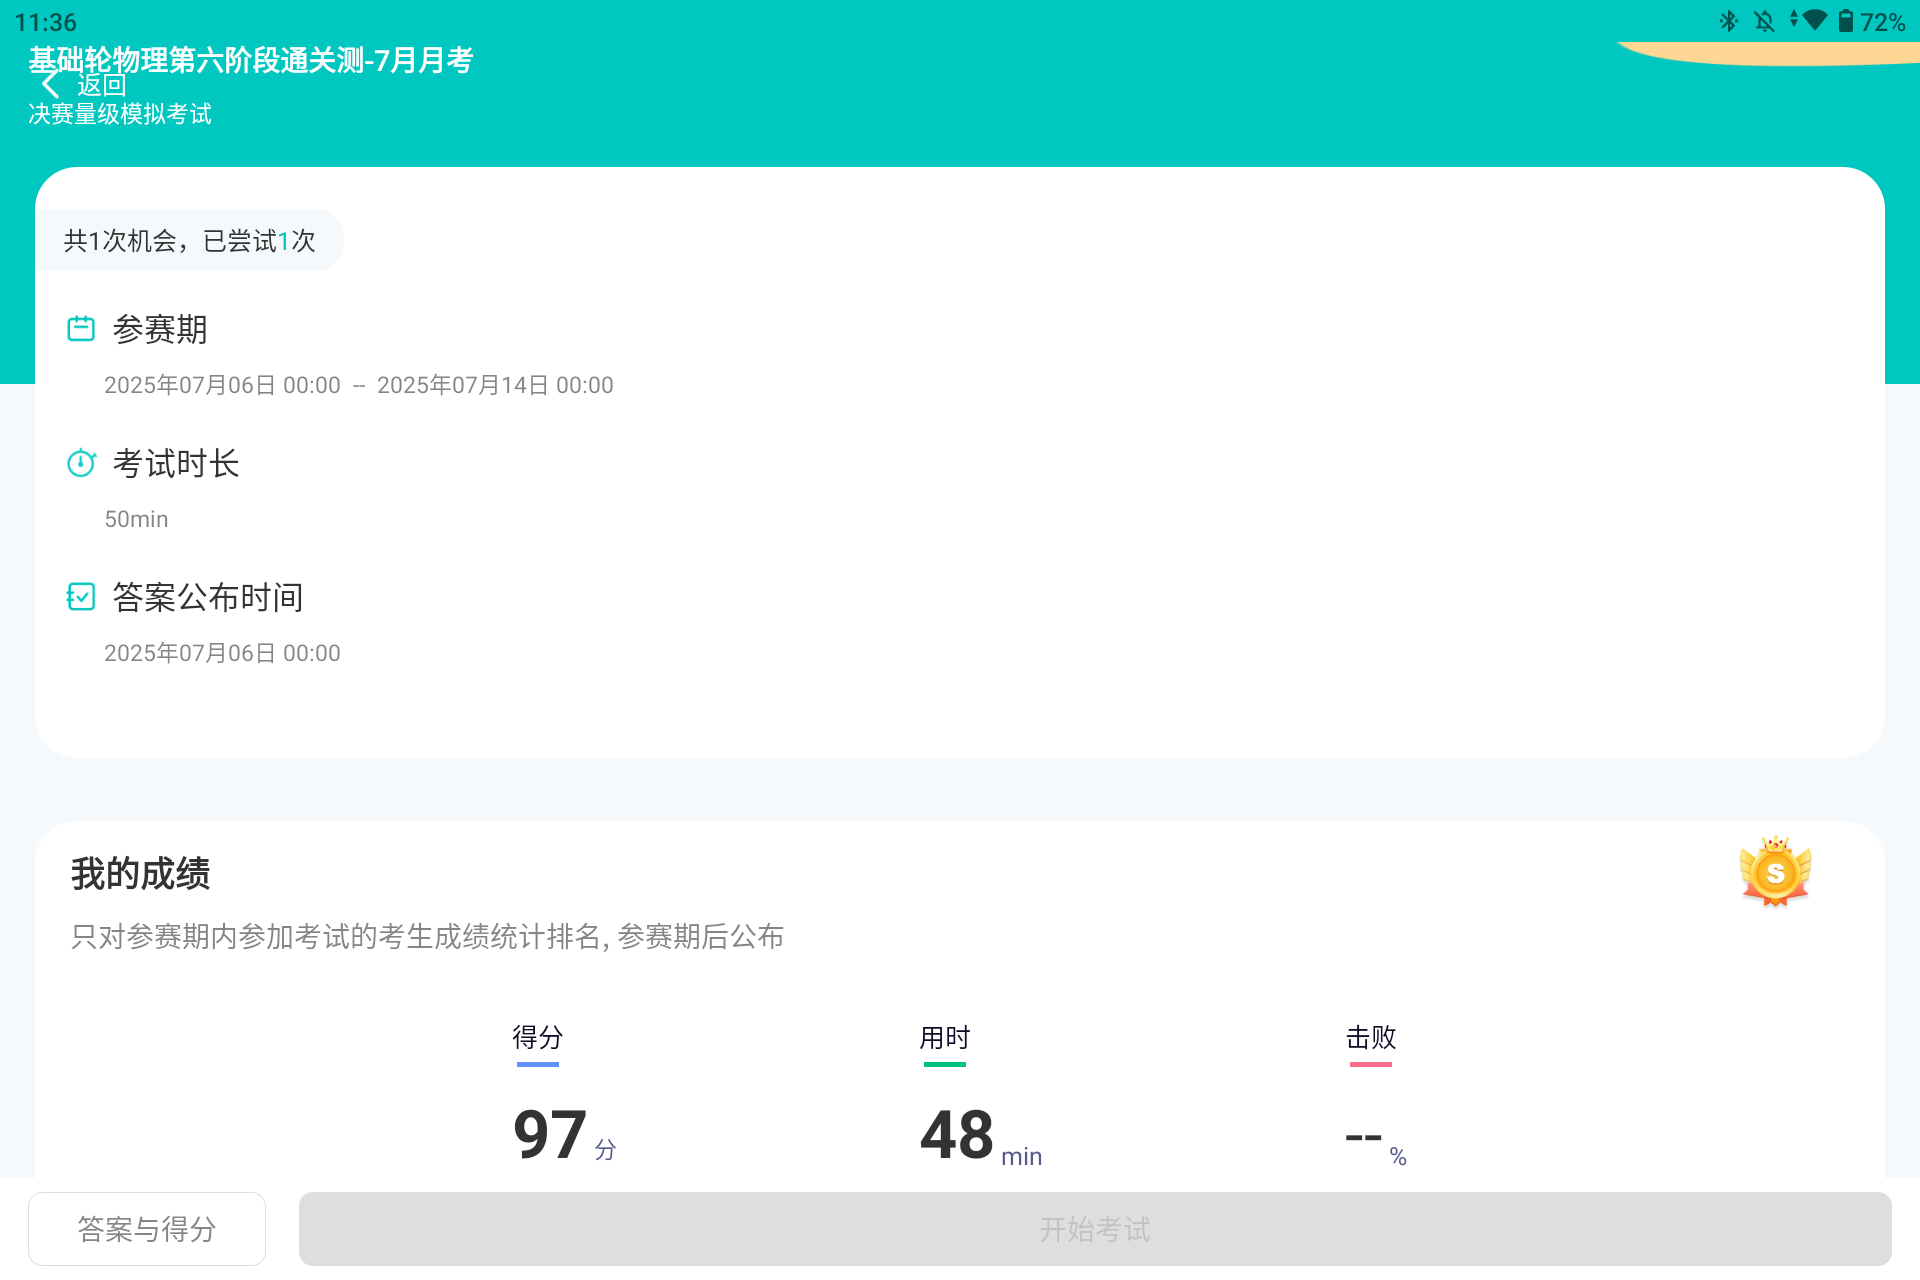The width and height of the screenshot is (1920, 1280).
Task: Click the attempts notice 共1次机会，已尝试1次
Action: point(190,241)
